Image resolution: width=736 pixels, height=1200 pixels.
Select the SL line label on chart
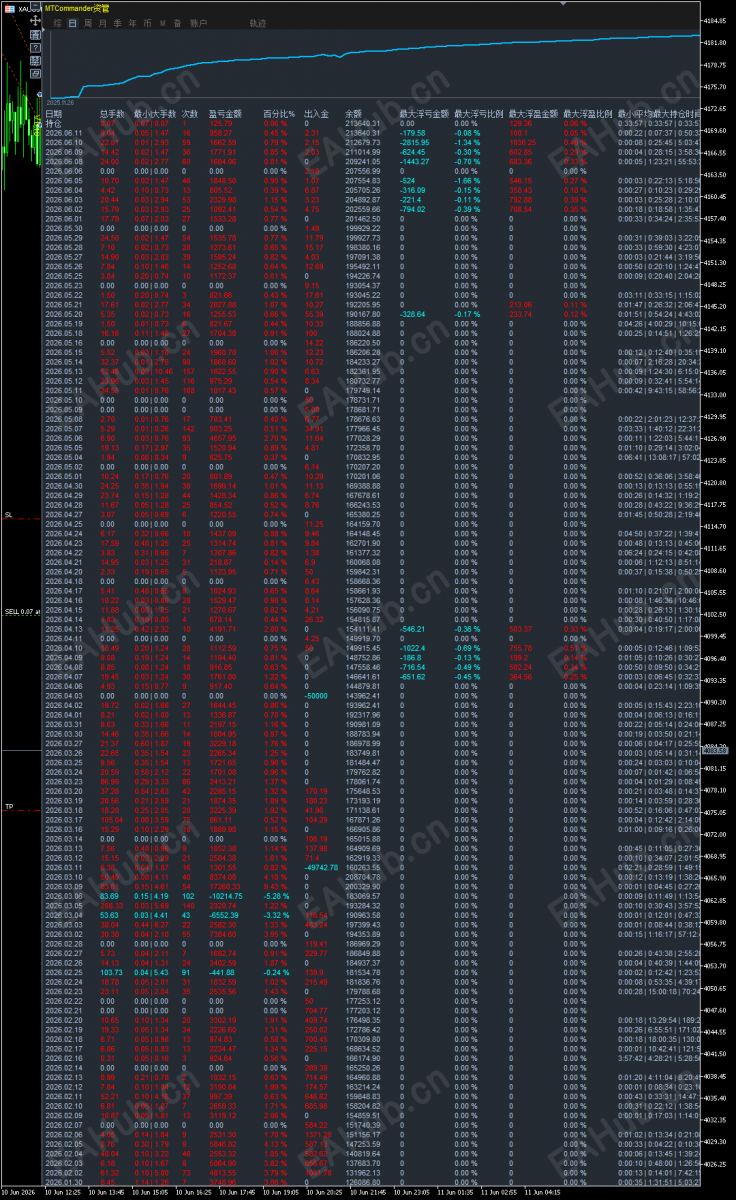[8, 514]
